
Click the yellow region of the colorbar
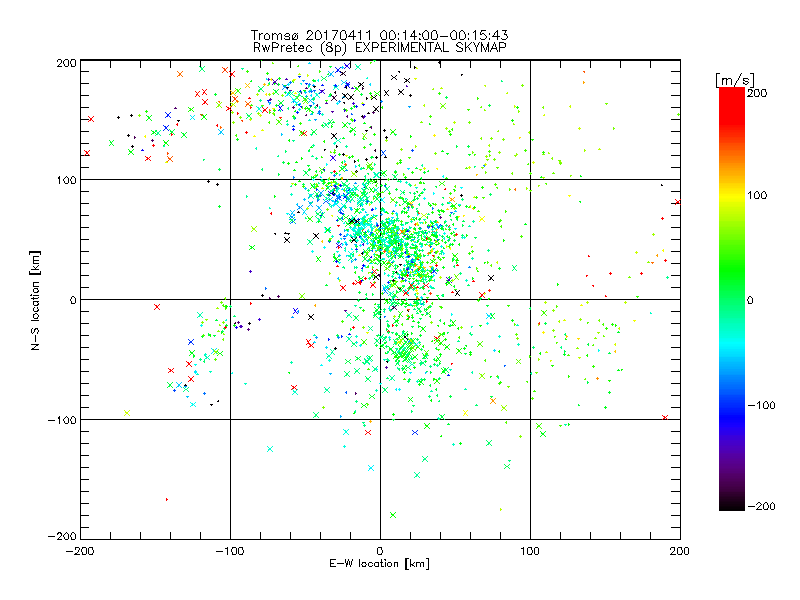click(x=732, y=196)
